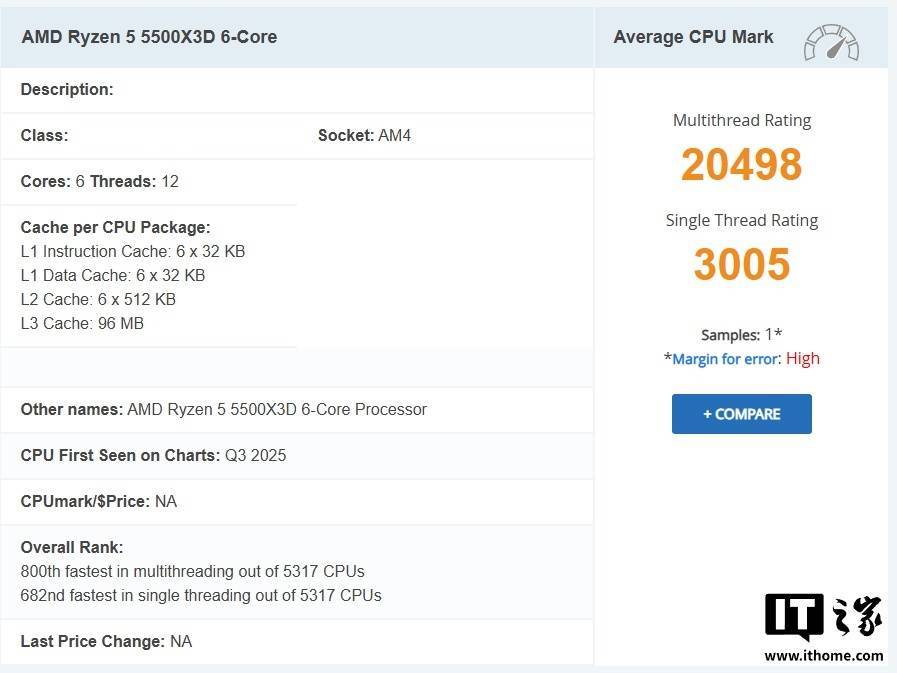Select the L3 Cache: 96 MB line
This screenshot has height=673, width=897.
pos(82,323)
